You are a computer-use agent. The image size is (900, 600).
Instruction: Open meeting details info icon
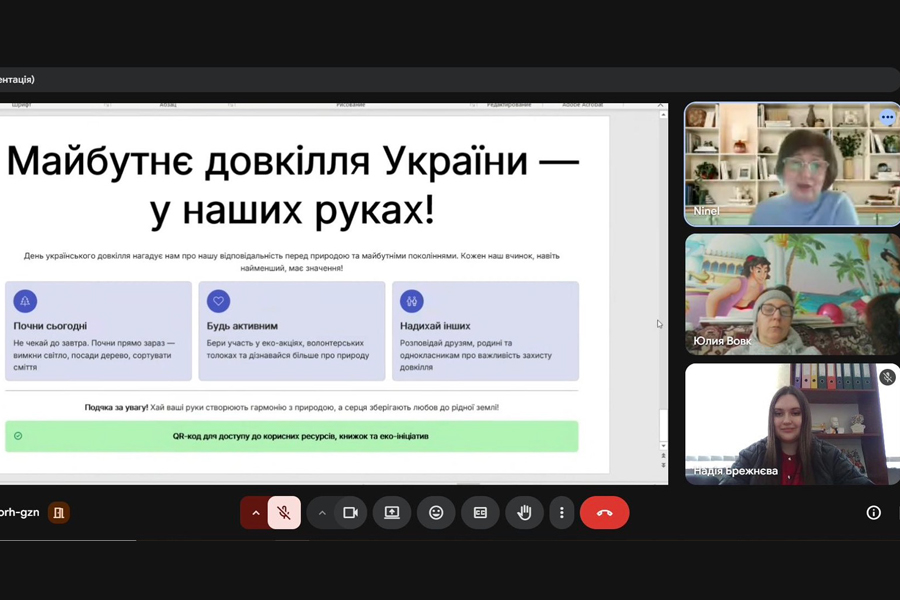[874, 513]
